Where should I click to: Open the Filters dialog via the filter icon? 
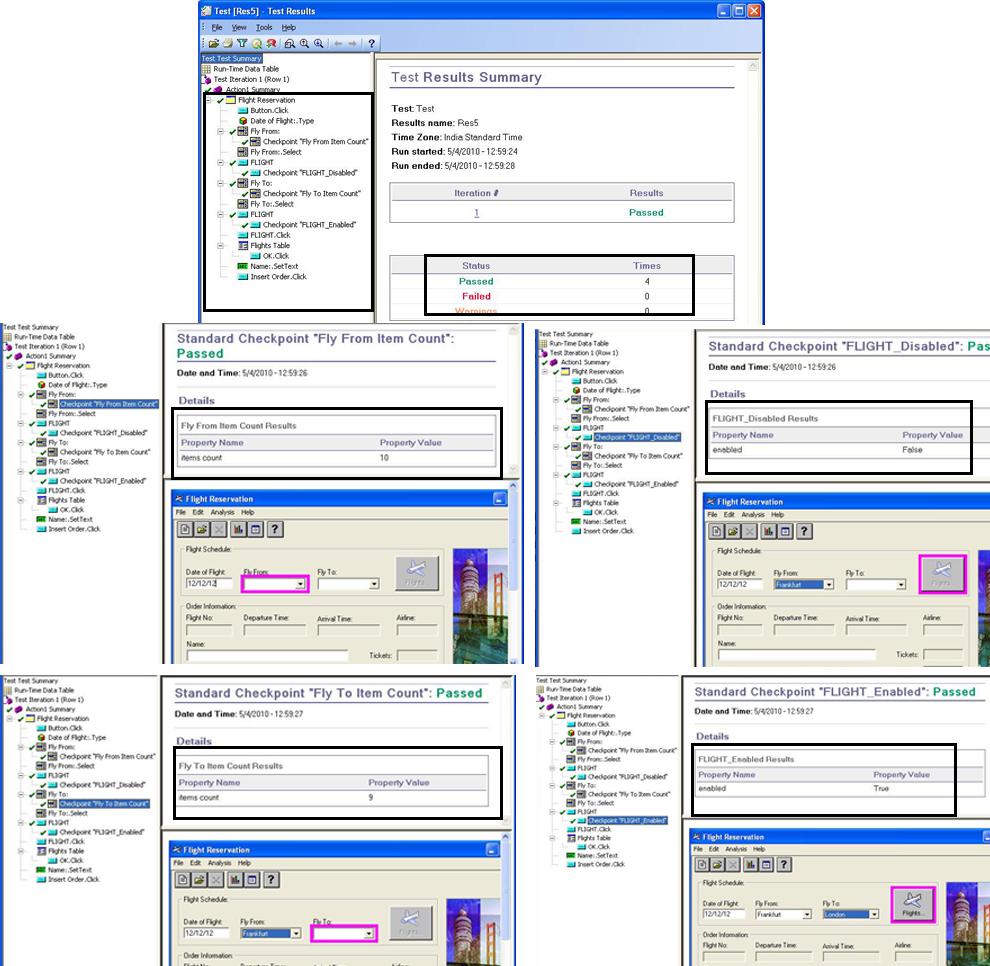click(x=241, y=43)
